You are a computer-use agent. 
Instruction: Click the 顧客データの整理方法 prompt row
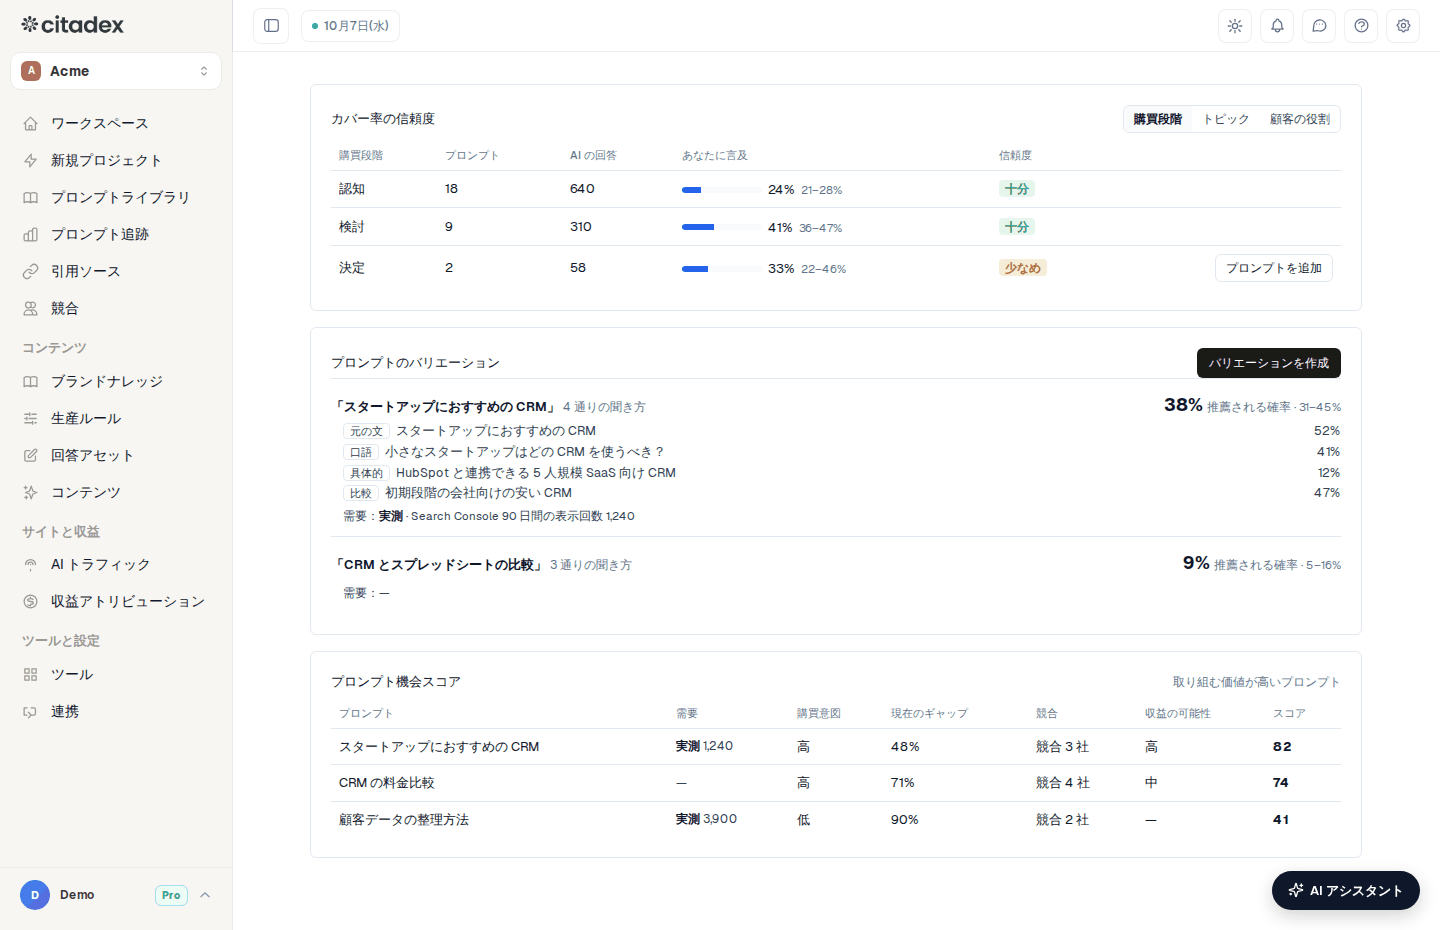[x=836, y=820]
